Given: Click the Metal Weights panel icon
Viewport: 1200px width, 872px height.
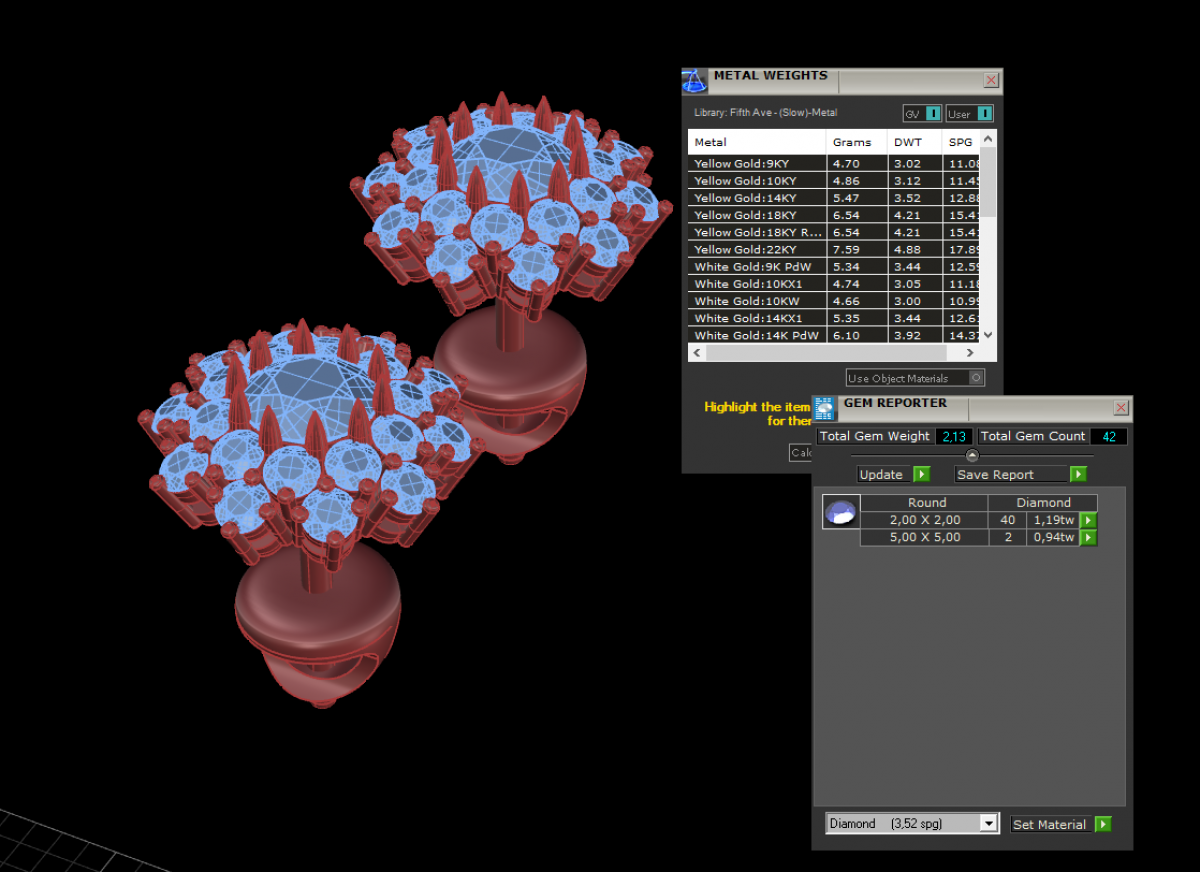Looking at the screenshot, I should click(694, 81).
